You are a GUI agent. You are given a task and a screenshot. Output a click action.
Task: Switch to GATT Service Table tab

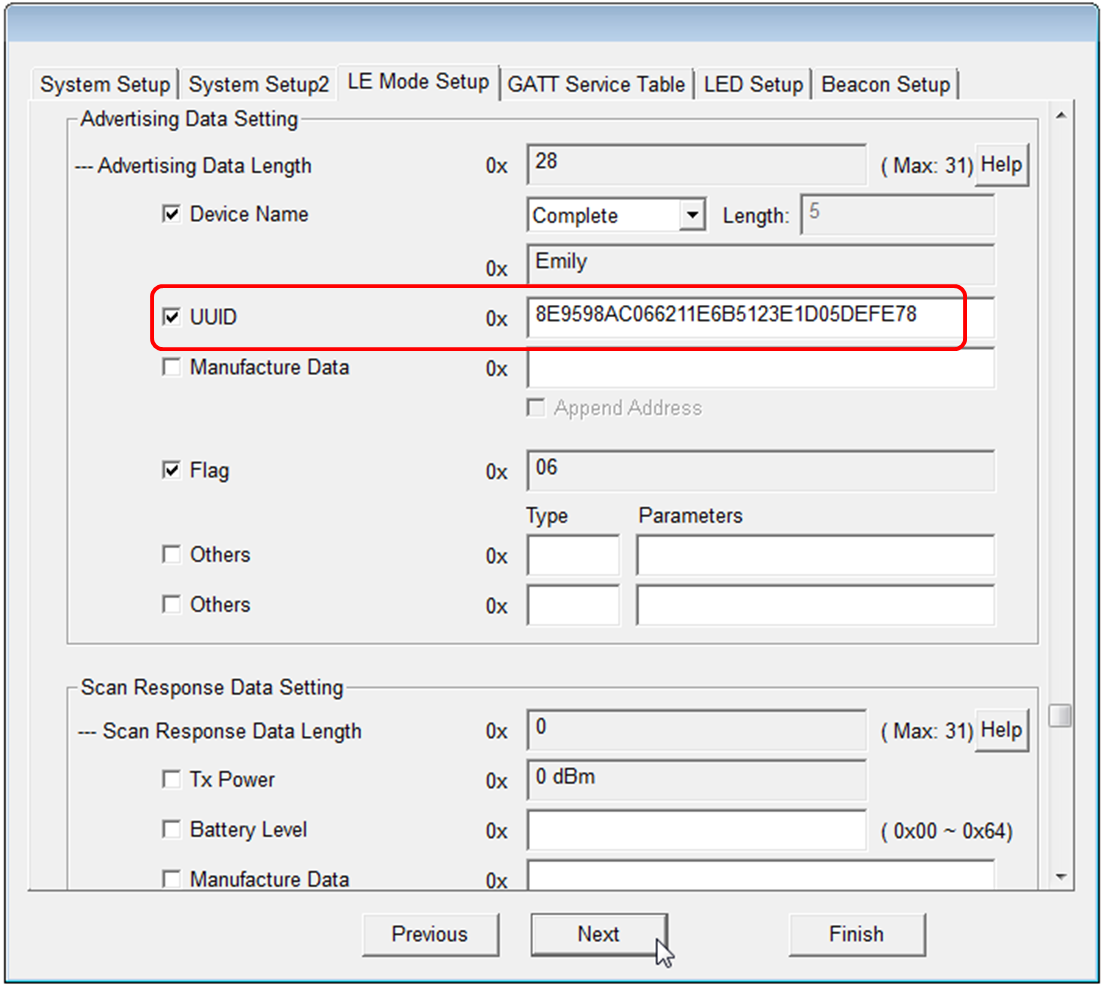tap(596, 85)
